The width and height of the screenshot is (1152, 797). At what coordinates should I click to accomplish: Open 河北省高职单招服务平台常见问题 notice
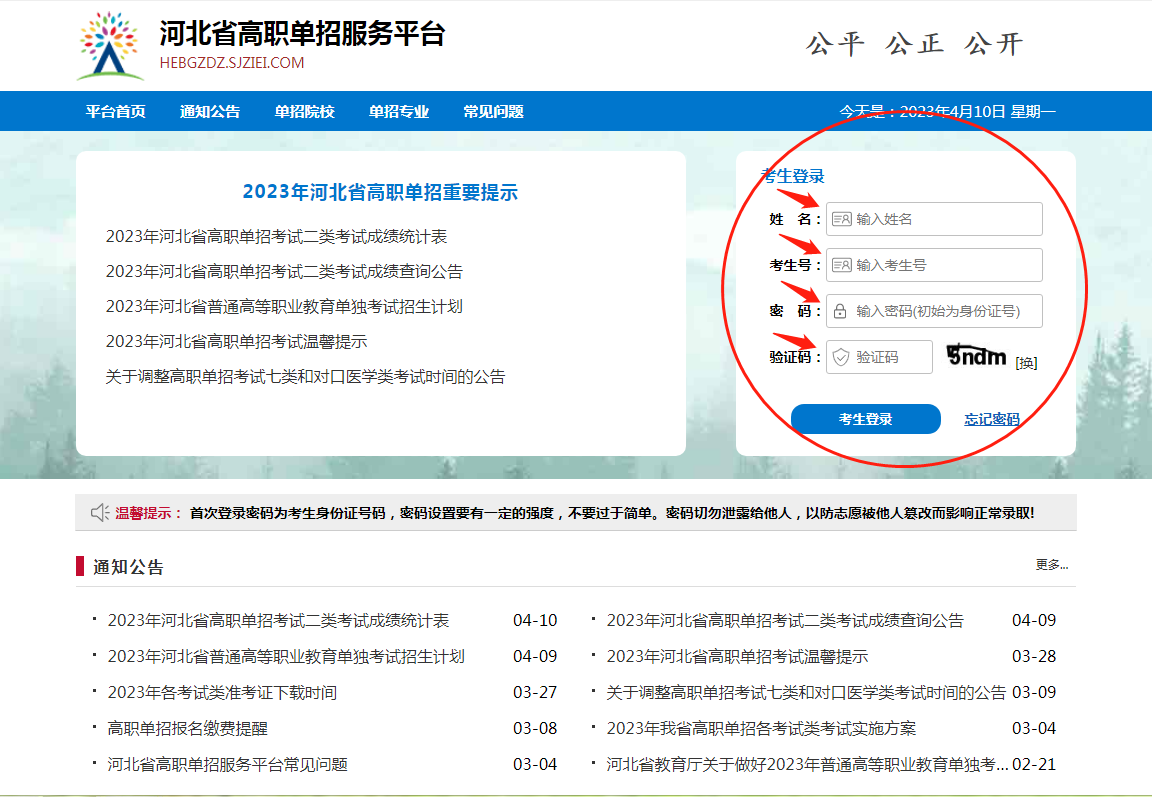pos(228,765)
